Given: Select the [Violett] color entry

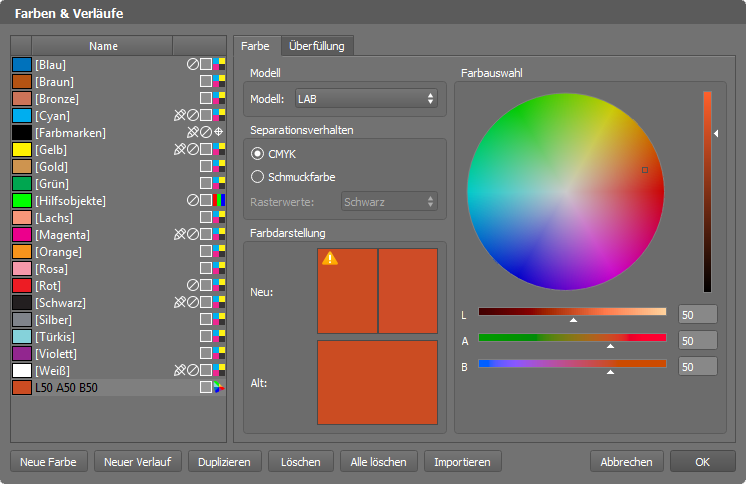Looking at the screenshot, I should point(118,354).
